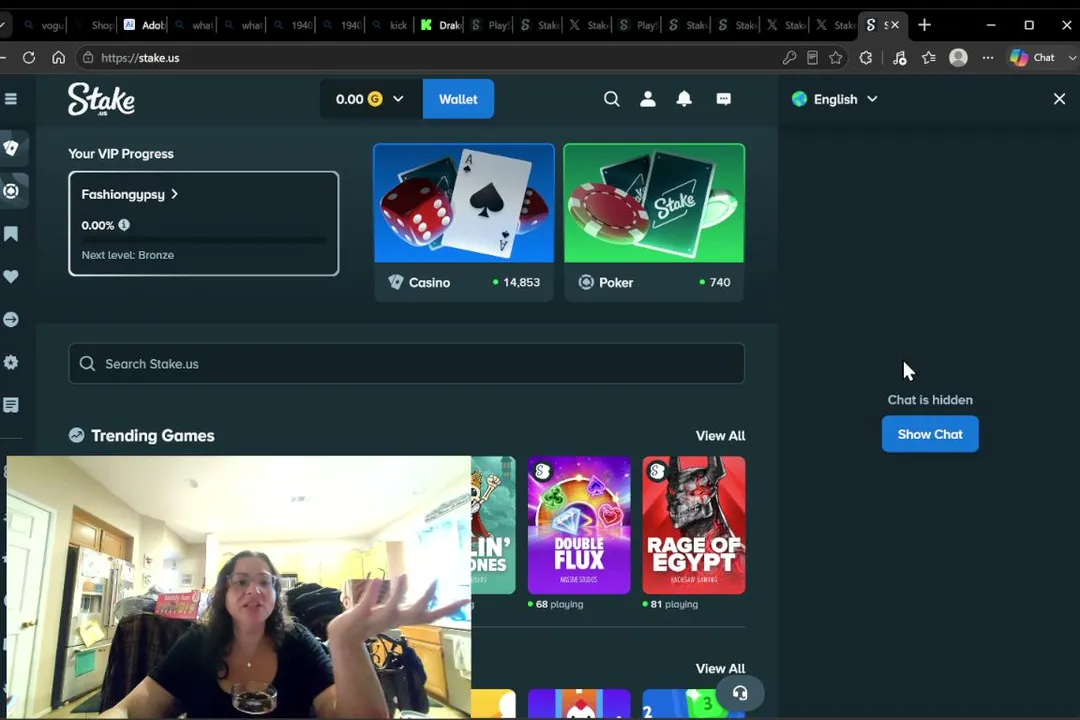Close the chat panel with the X
The height and width of the screenshot is (720, 1080).
pos(1059,99)
